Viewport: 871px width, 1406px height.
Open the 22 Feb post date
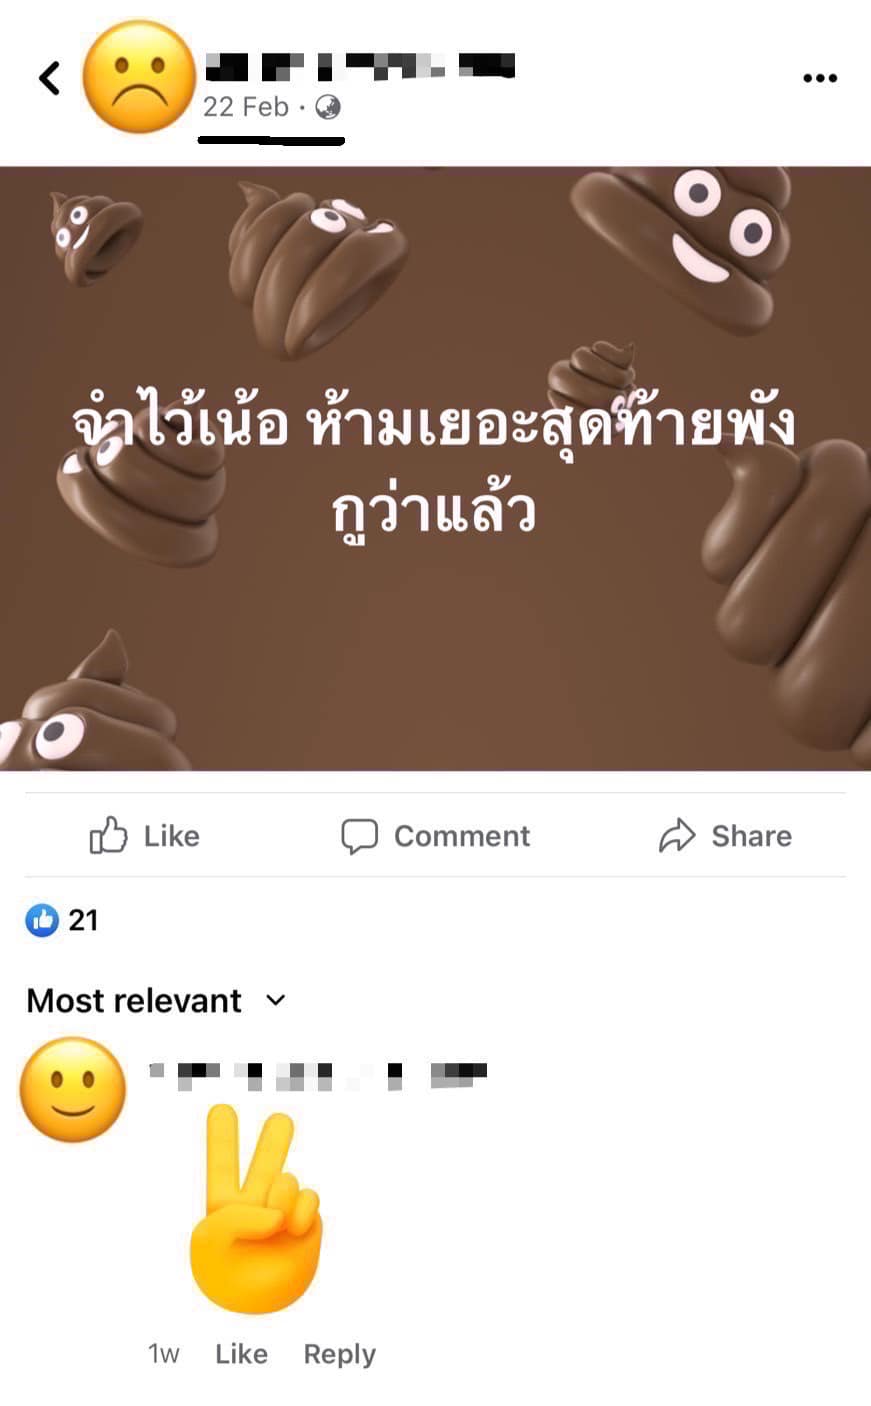tap(245, 107)
